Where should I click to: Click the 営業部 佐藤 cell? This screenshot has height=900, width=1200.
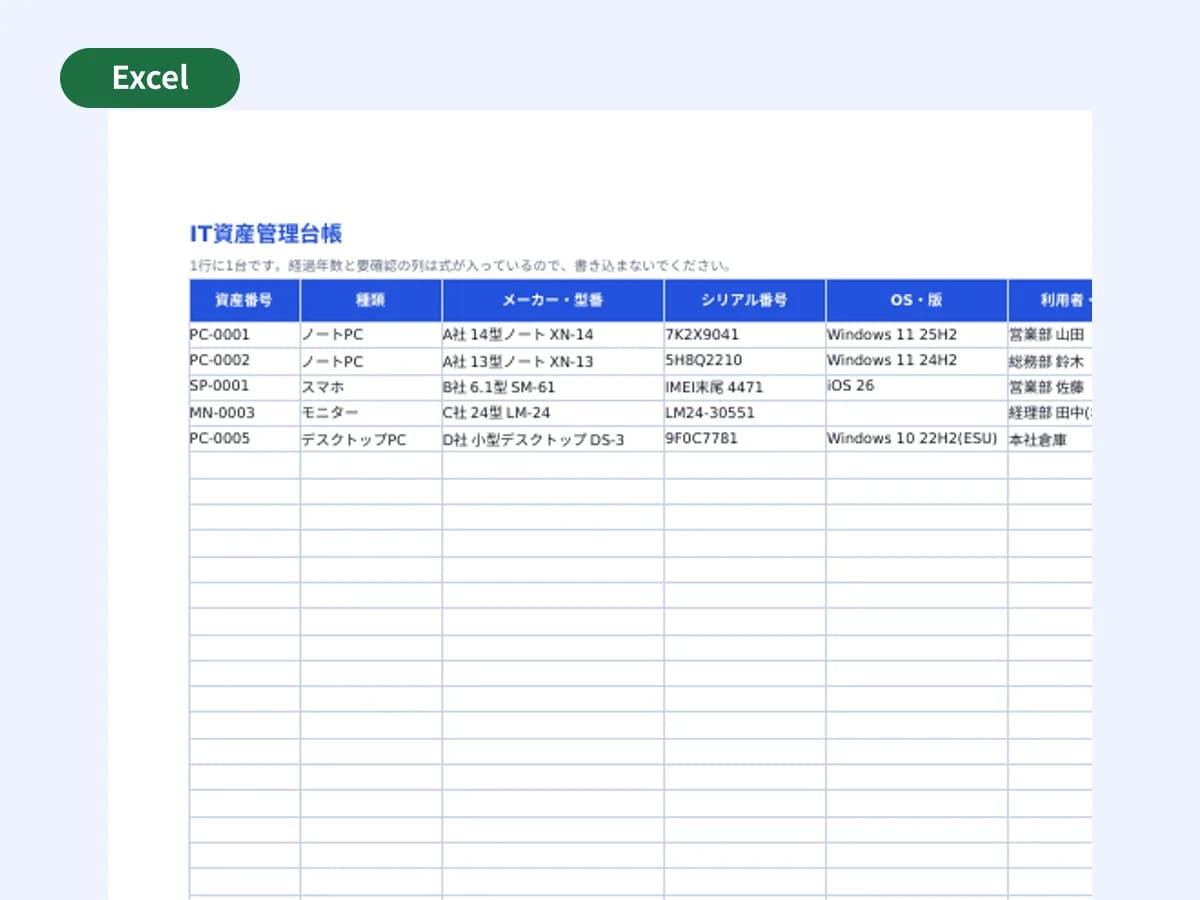tap(1050, 387)
